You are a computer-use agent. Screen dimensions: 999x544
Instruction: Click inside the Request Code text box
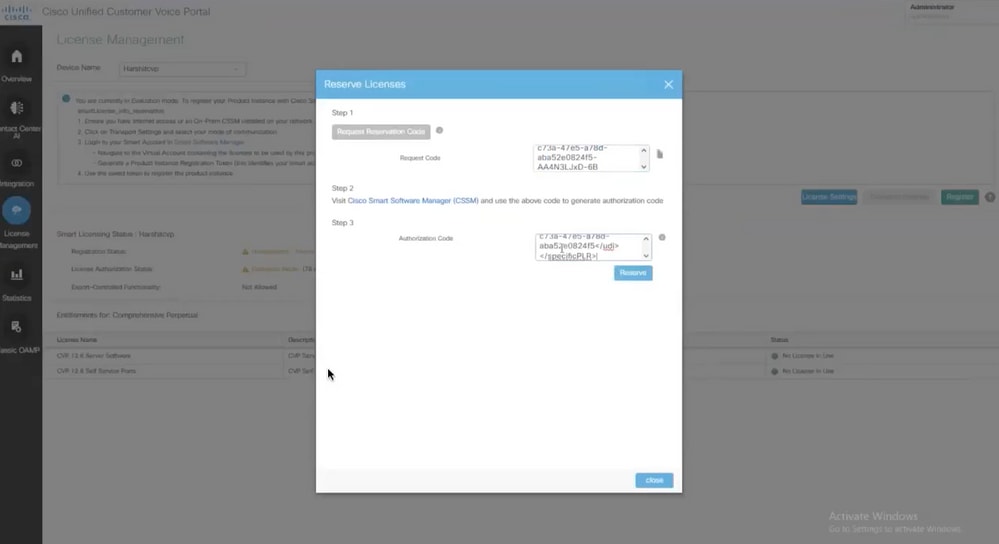pos(591,158)
